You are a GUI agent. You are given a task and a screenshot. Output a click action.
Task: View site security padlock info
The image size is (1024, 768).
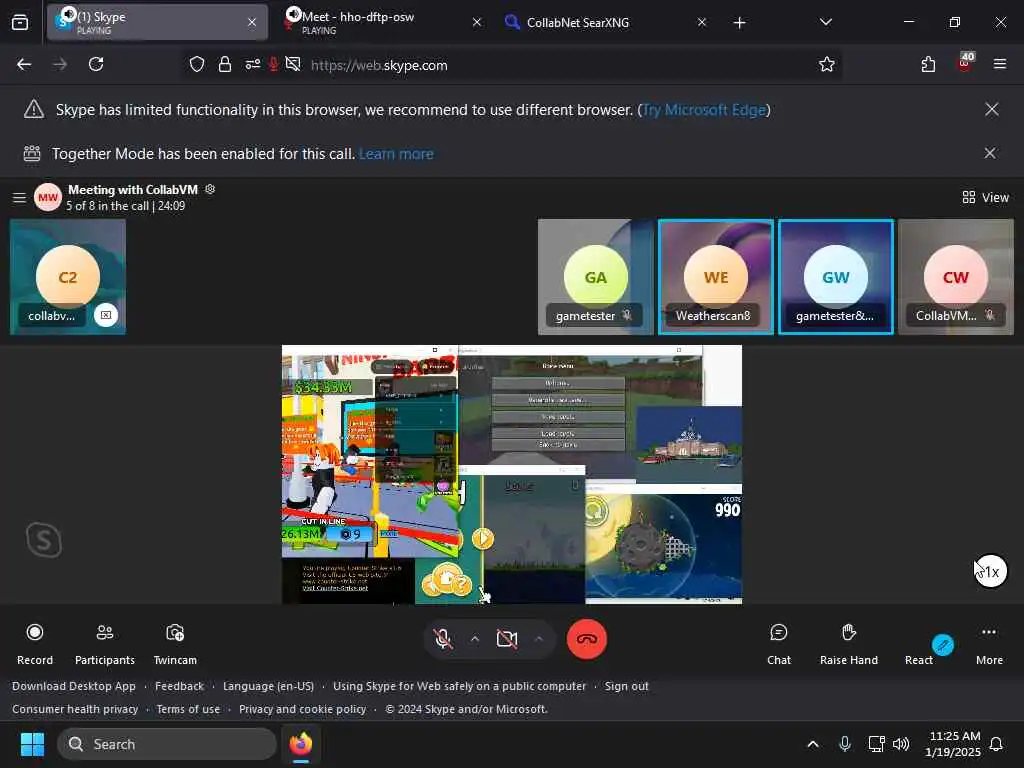(x=225, y=65)
